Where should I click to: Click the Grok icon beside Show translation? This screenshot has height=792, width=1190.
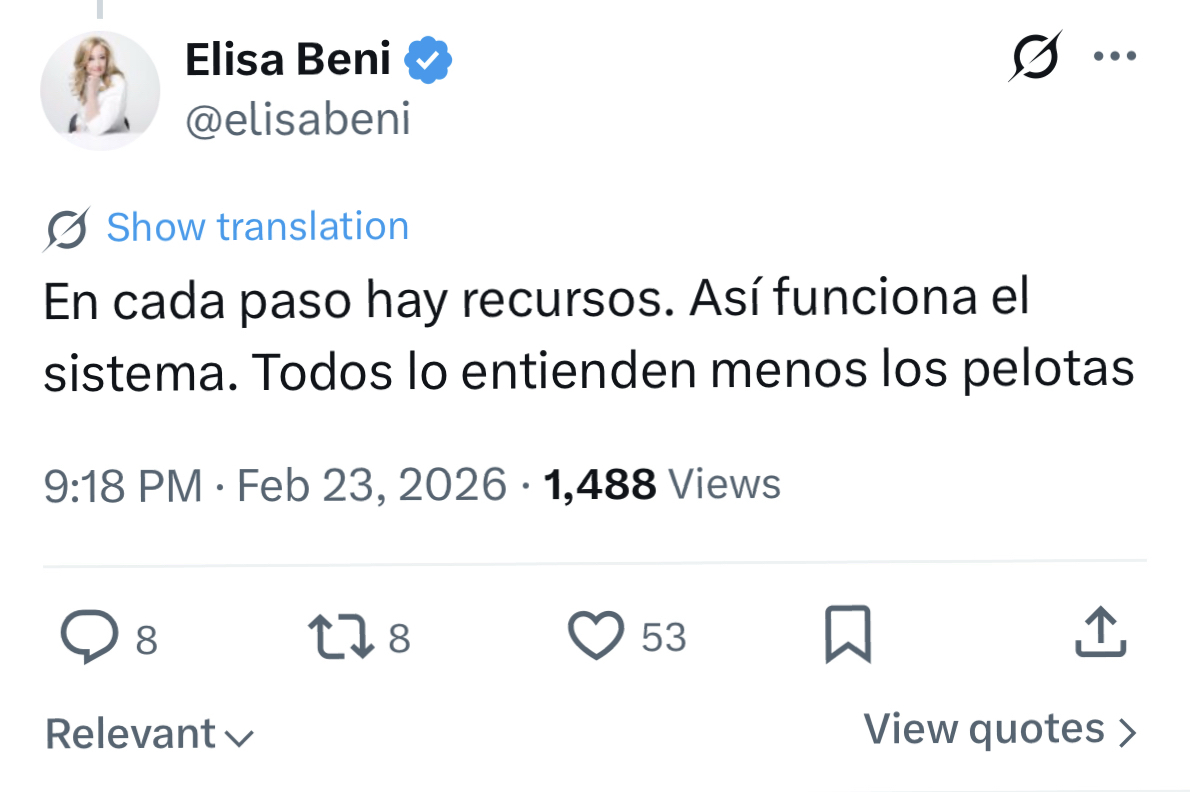coord(68,229)
